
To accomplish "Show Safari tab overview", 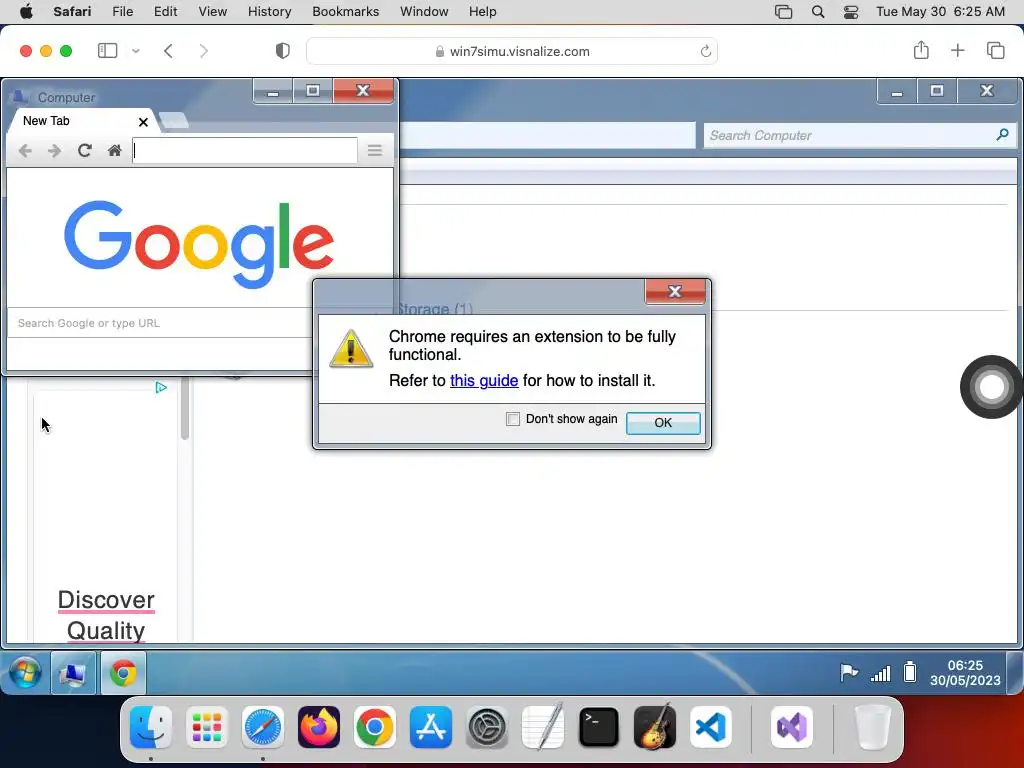I will point(995,50).
